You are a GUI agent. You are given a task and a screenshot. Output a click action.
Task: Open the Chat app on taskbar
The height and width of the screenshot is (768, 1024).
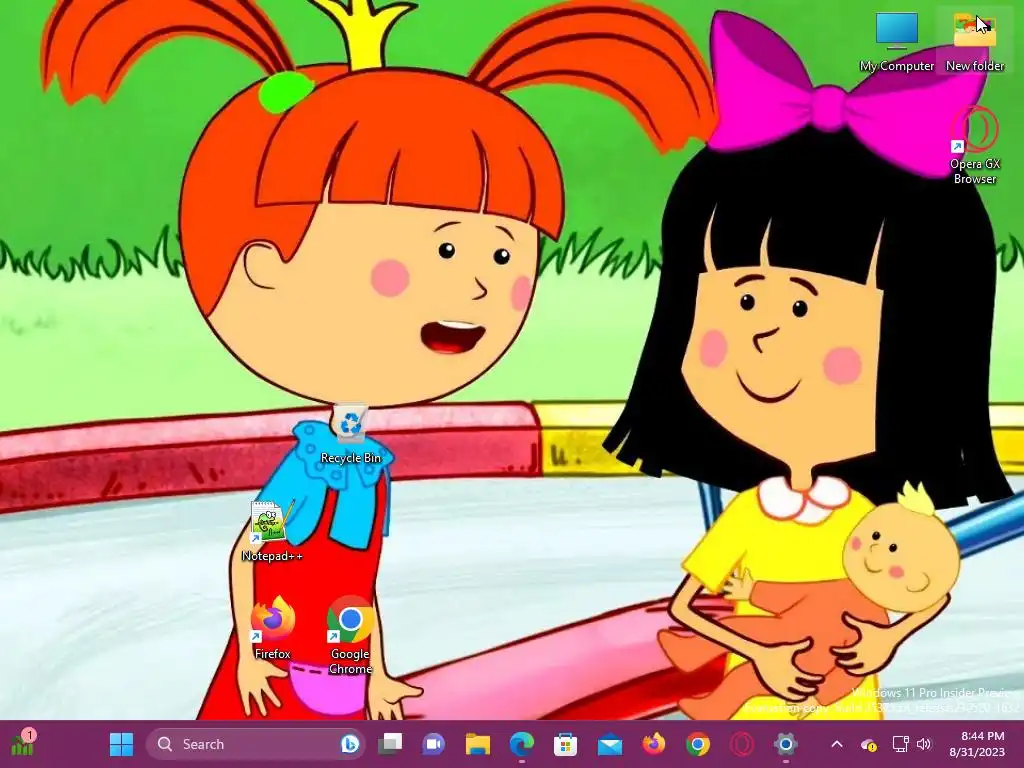pos(434,744)
